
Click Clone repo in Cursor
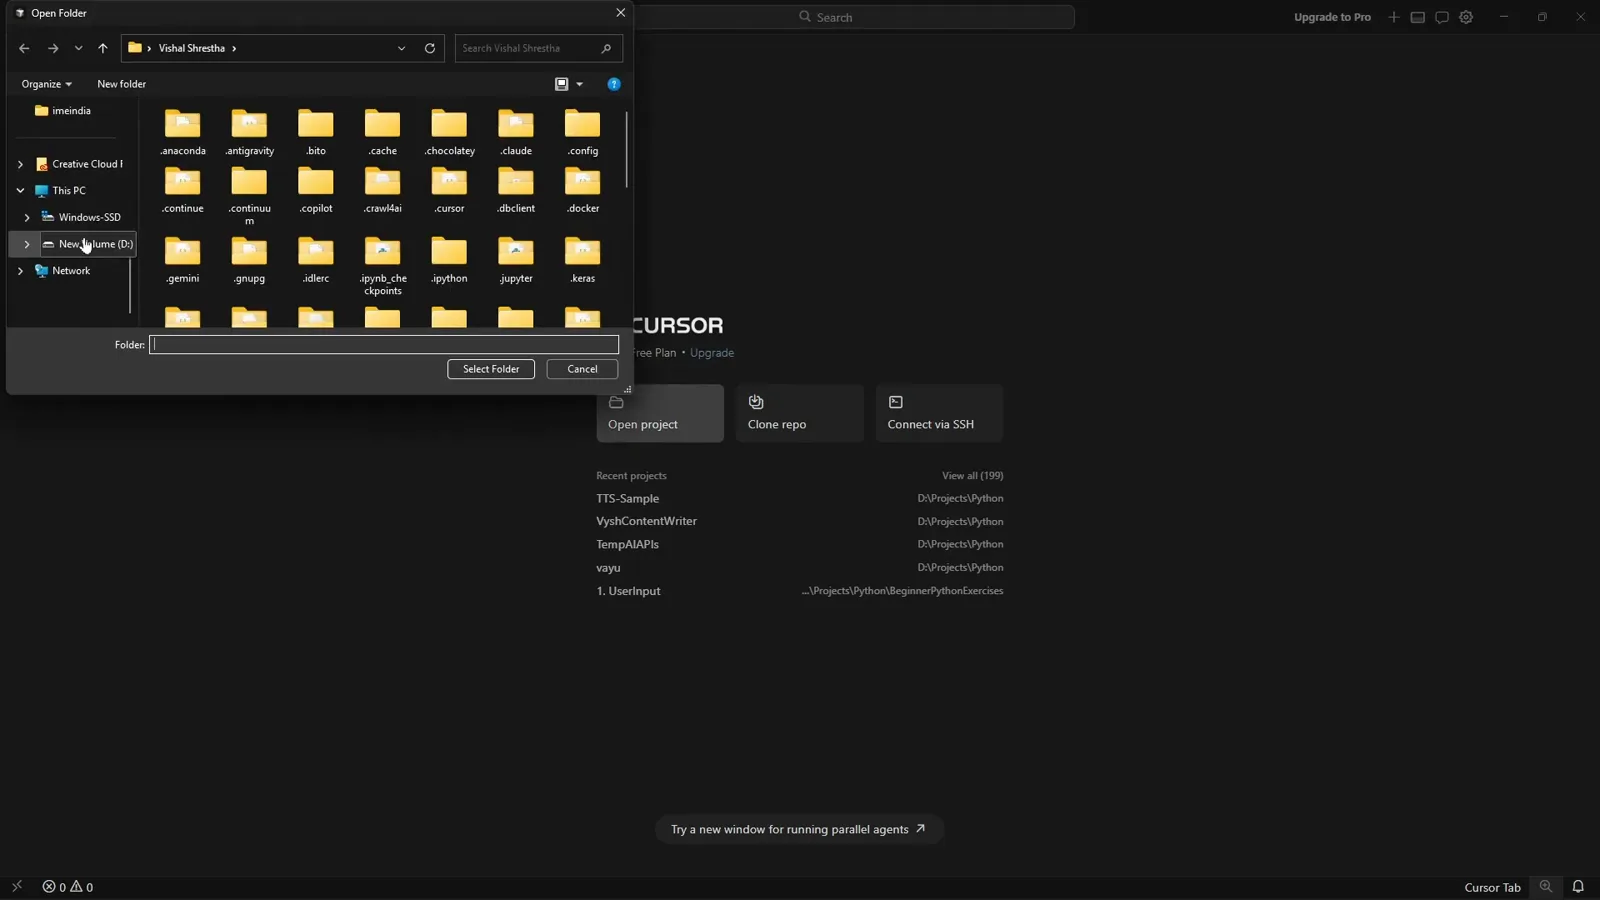pyautogui.click(x=799, y=413)
